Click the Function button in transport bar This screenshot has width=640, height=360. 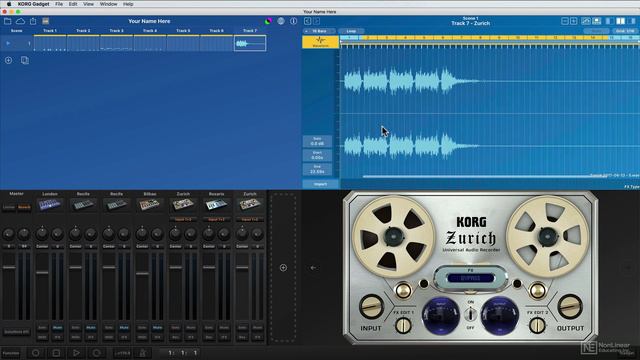(x=11, y=353)
